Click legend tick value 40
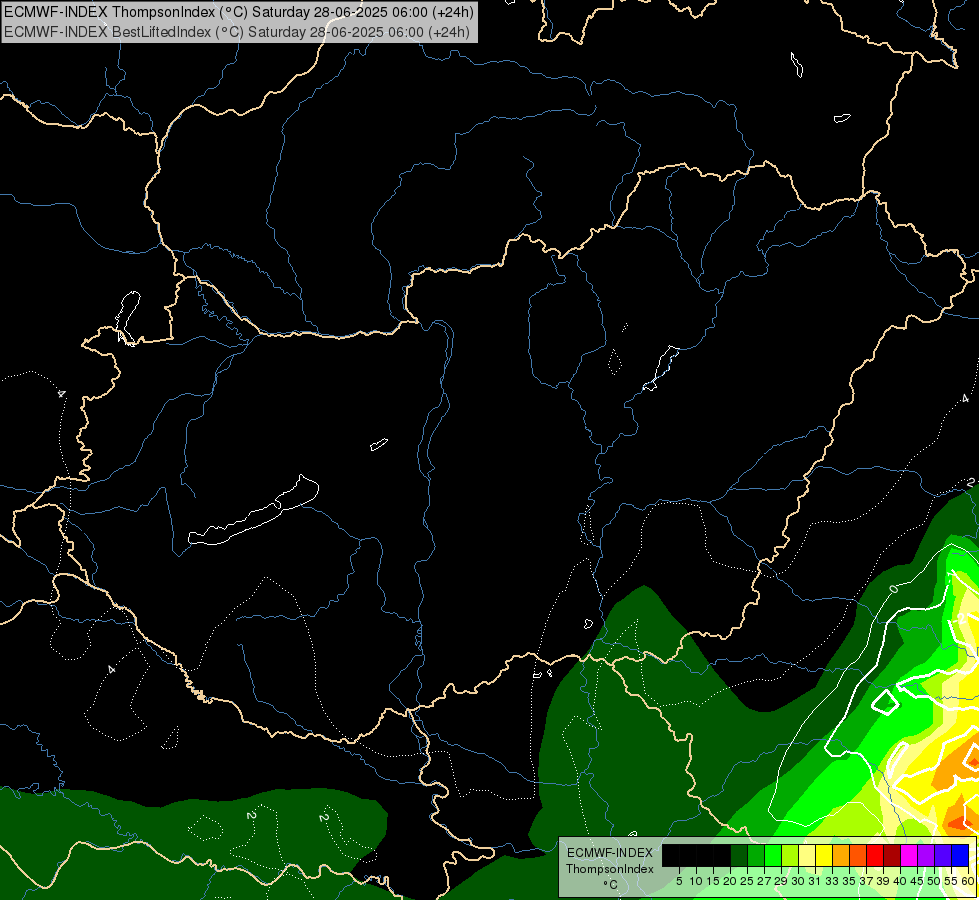This screenshot has width=979, height=900. [x=900, y=881]
